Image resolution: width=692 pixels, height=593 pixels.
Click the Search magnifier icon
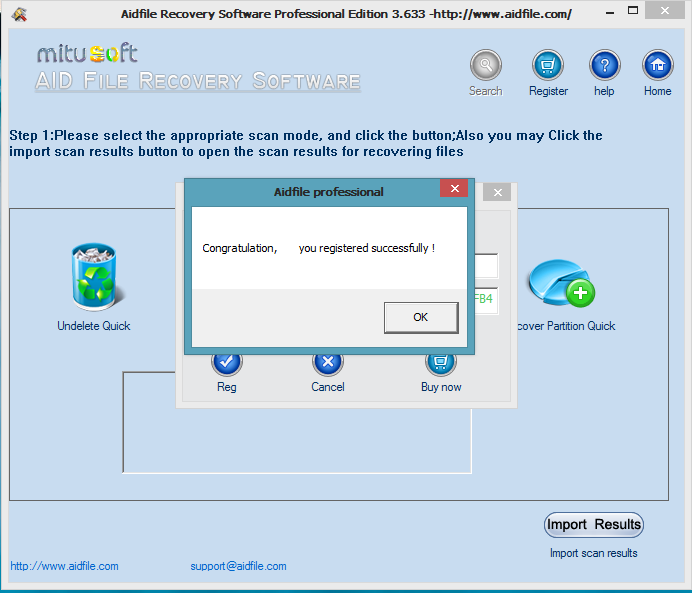(485, 65)
